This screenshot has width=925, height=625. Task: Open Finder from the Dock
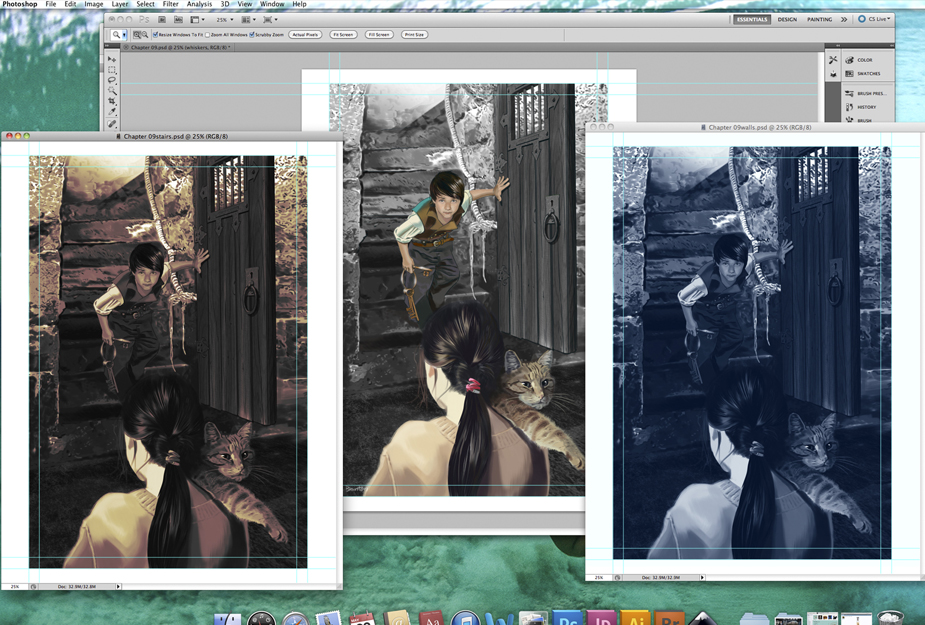[x=227, y=619]
